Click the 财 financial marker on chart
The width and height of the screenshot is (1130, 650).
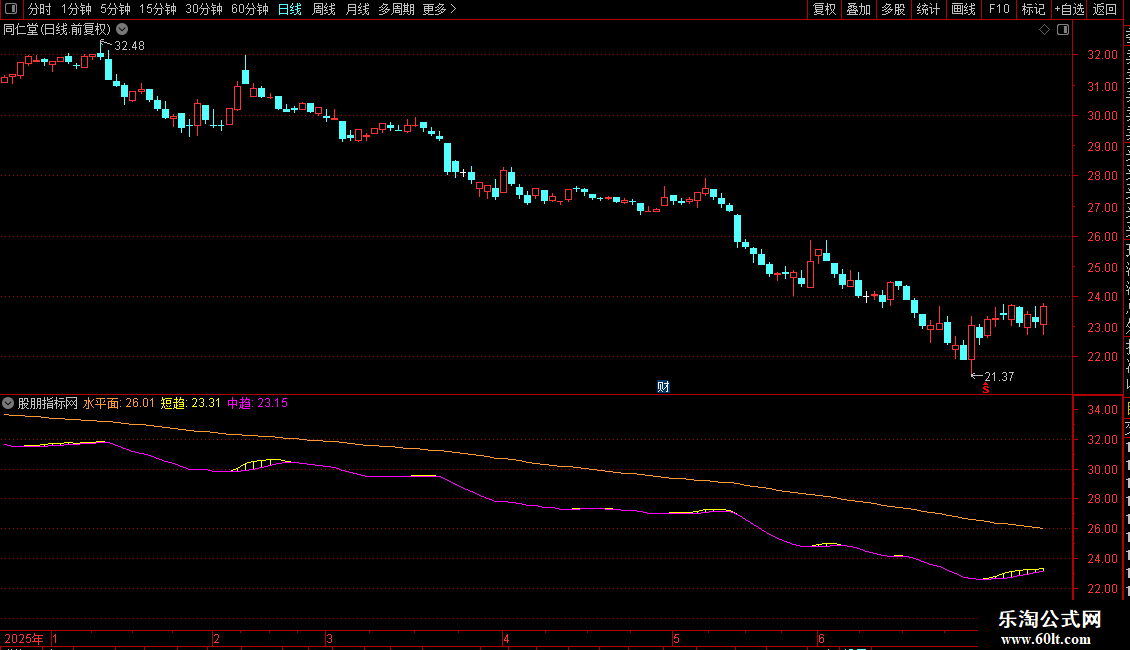663,387
